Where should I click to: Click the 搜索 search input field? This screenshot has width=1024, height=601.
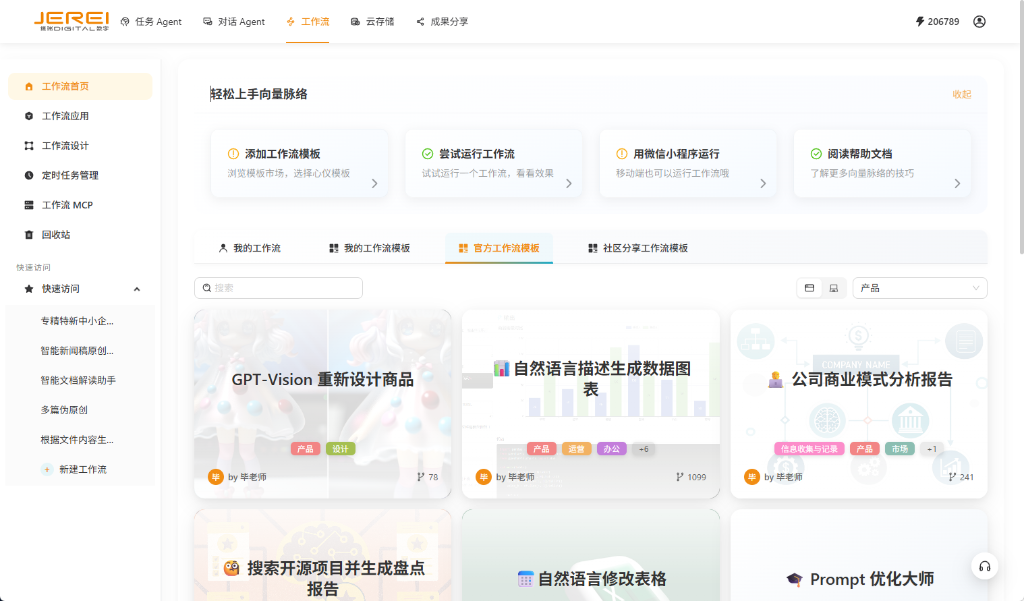278,288
